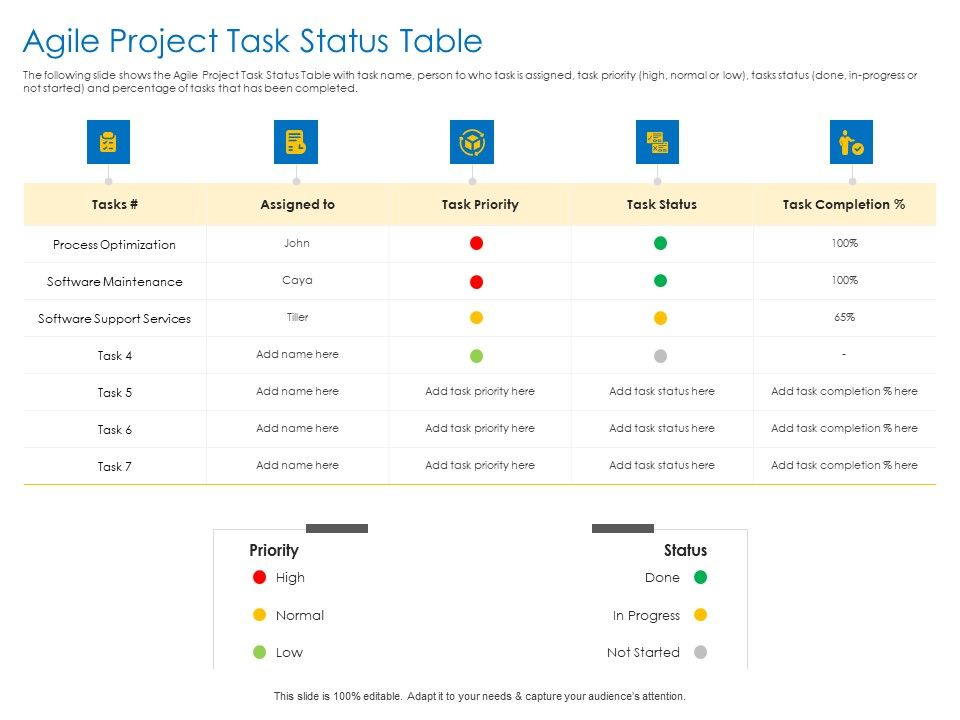Select the yellow priority dot for Software Support Services
960x720 pixels.
[x=476, y=317]
